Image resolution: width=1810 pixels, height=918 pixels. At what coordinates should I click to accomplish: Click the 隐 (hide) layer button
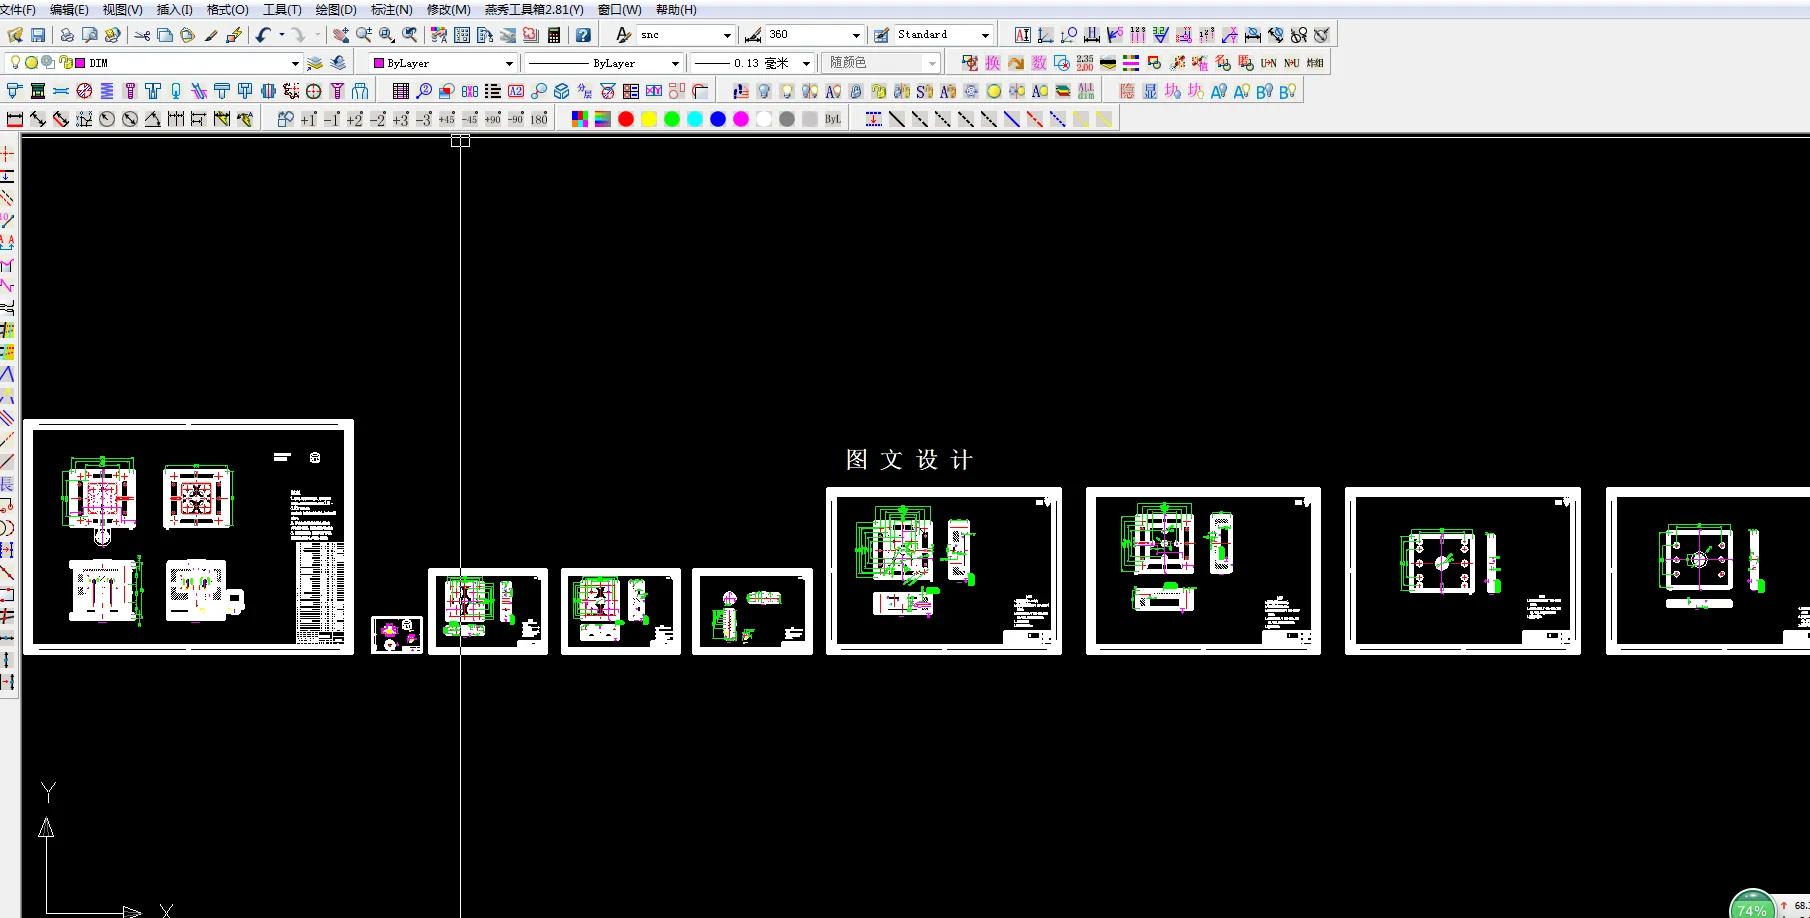pos(1127,91)
